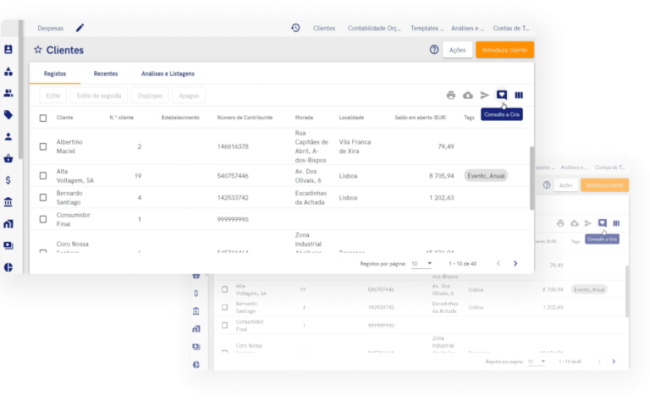Screen dimensions: 650x406
Task: Go to next page arrow in front window
Action: [x=515, y=264]
